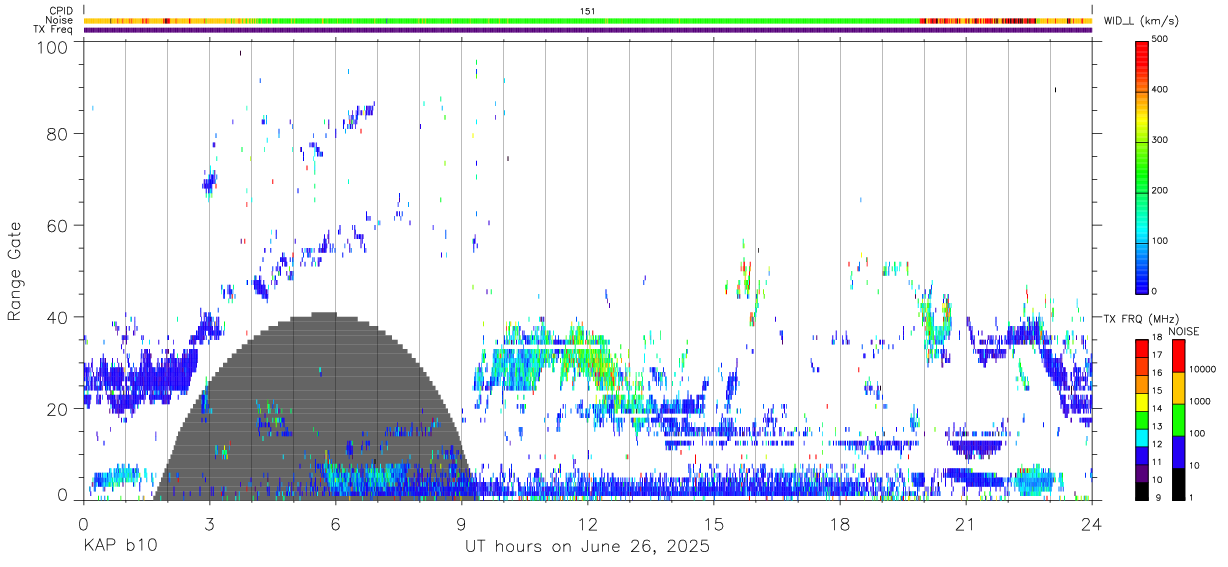Click range gate 20 on the y-axis
Screen dimensions: 1228x567
[57, 408]
